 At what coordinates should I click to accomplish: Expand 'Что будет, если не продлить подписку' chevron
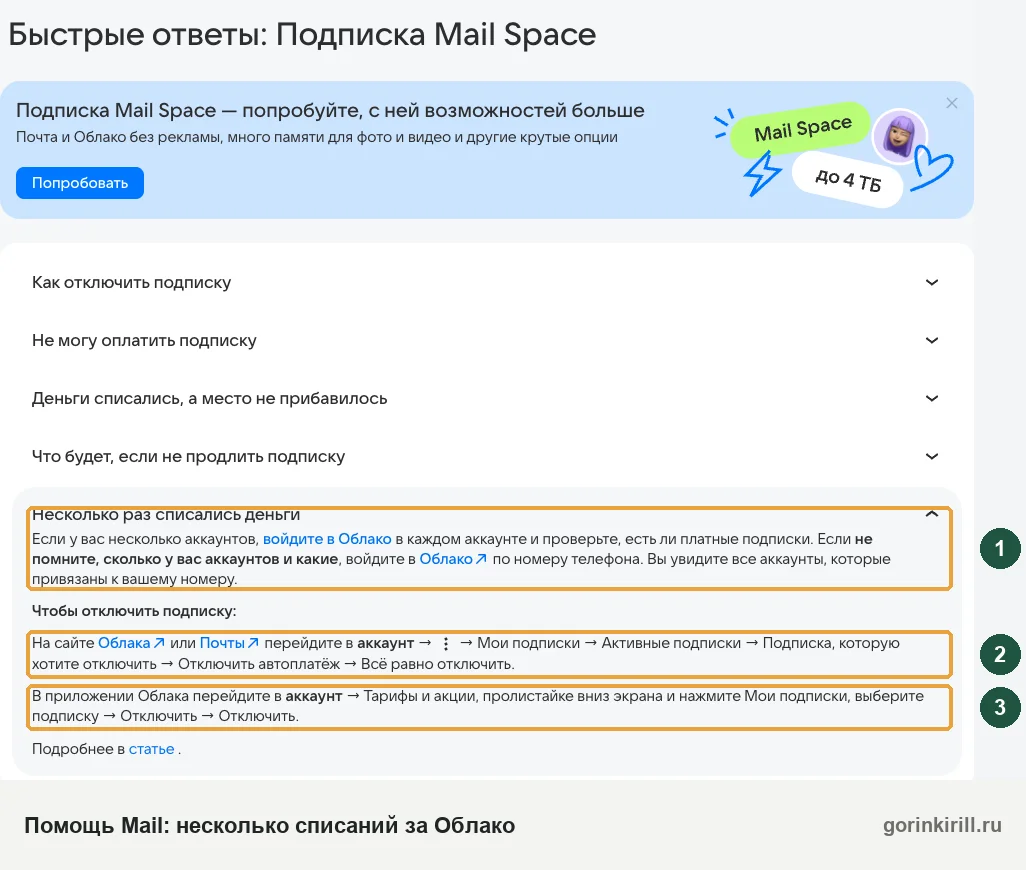(x=932, y=457)
